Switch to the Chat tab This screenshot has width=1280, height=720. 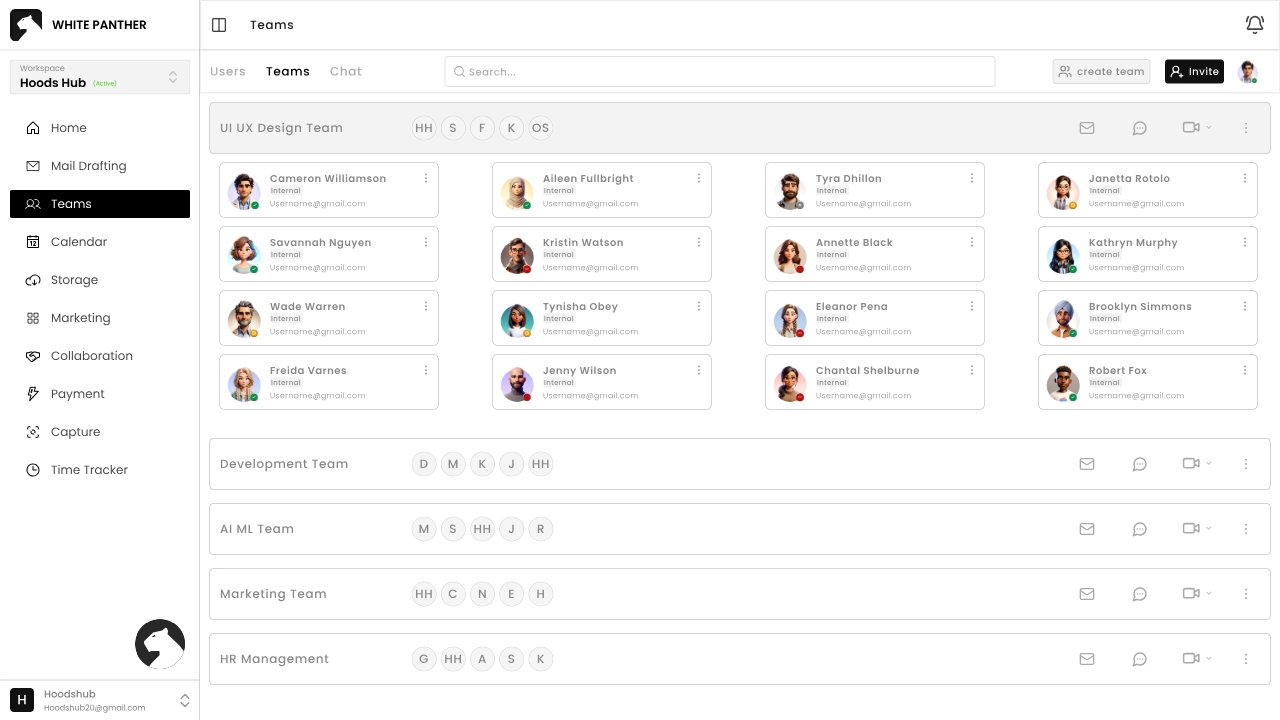point(346,72)
